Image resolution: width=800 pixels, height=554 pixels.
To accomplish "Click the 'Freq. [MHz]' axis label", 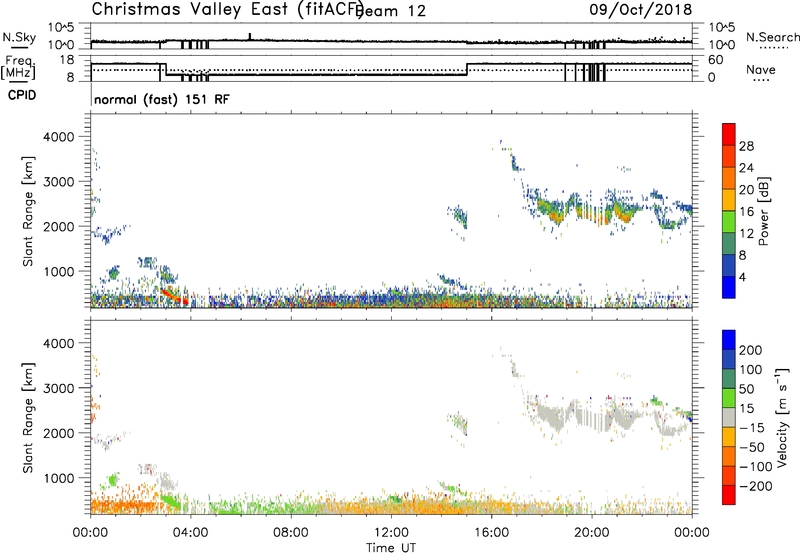I will pyautogui.click(x=19, y=67).
